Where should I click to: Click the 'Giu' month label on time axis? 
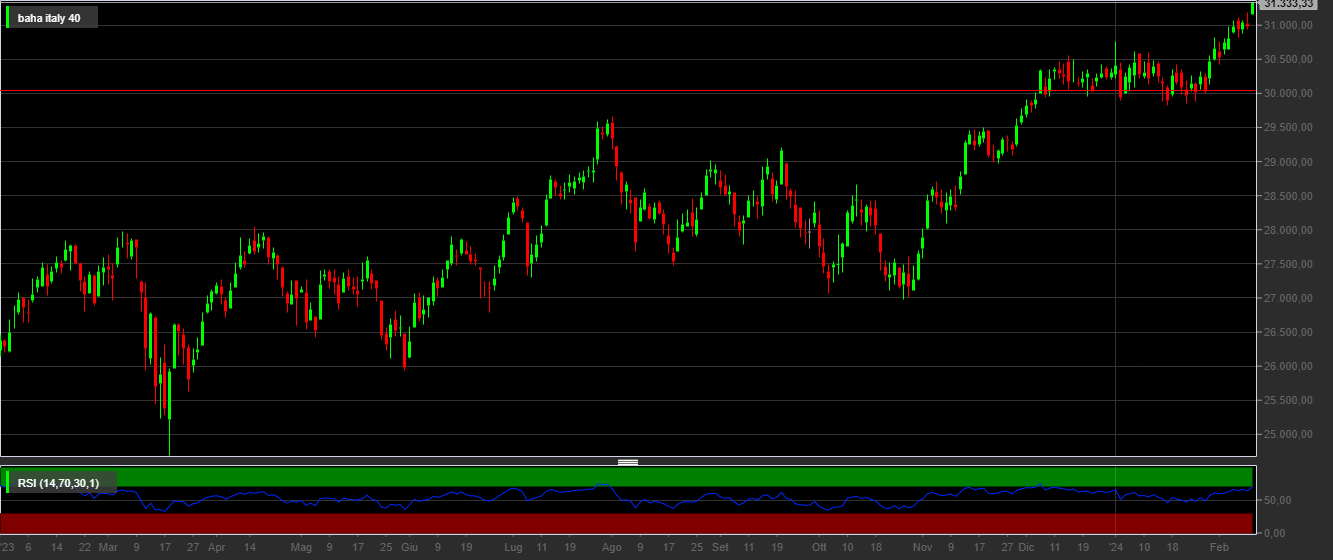408,548
